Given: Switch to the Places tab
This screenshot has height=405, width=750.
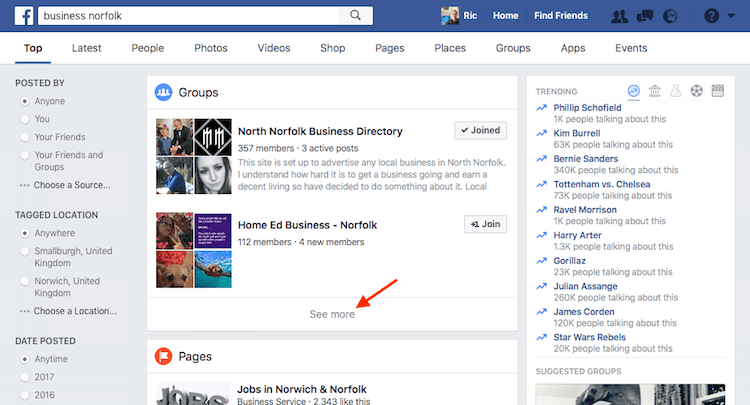Looking at the screenshot, I should click(x=450, y=48).
